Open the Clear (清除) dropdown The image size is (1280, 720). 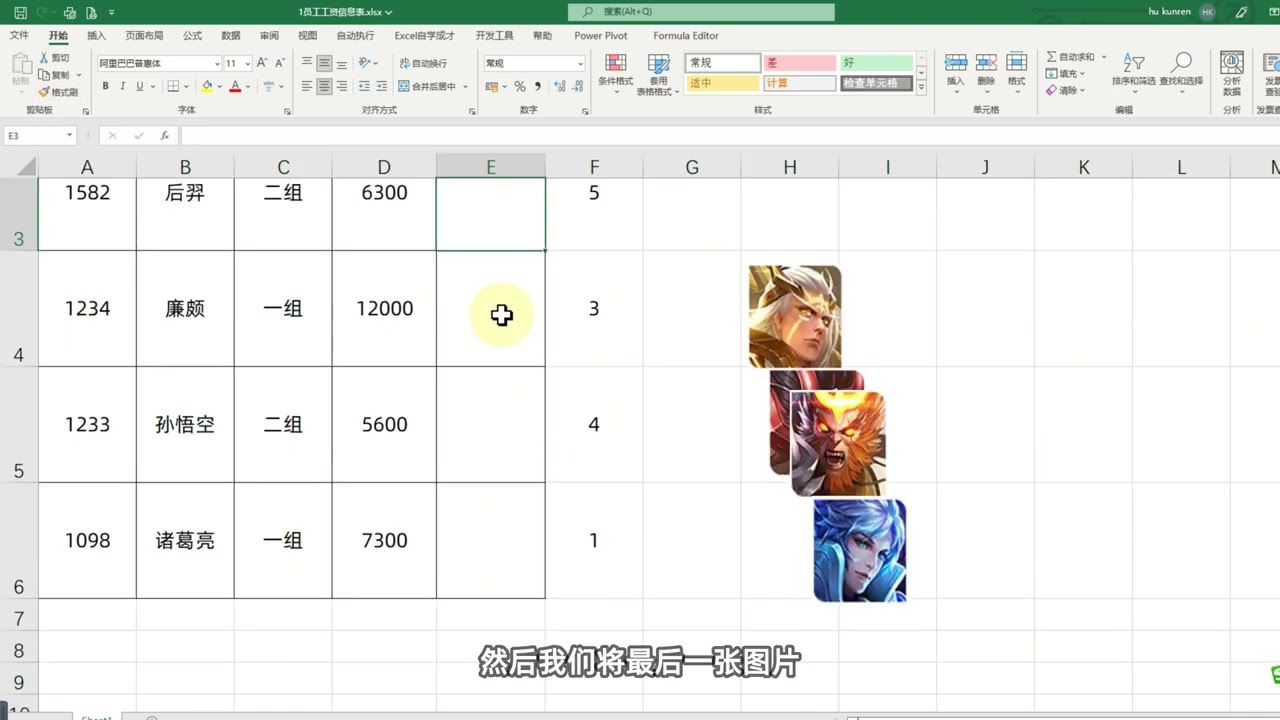pyautogui.click(x=1066, y=90)
